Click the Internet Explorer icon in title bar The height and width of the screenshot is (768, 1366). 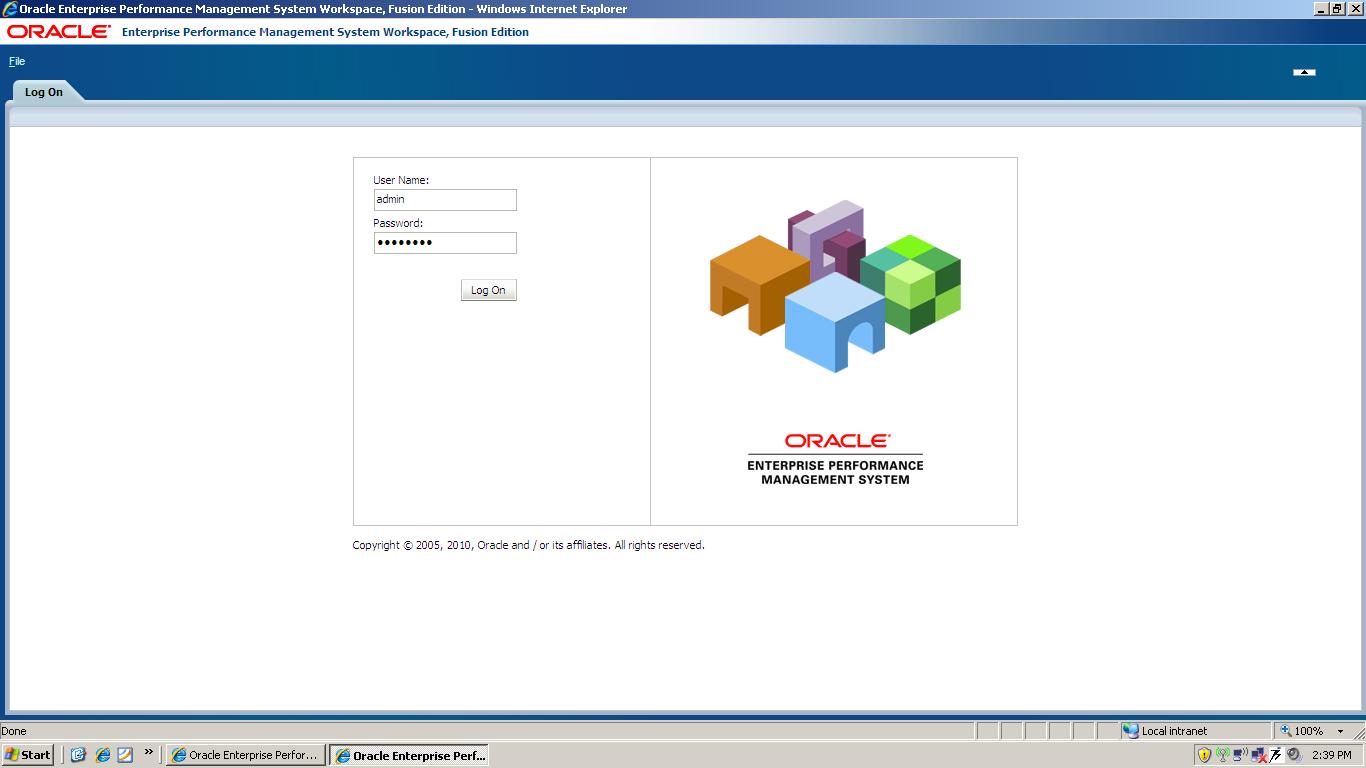click(x=9, y=9)
